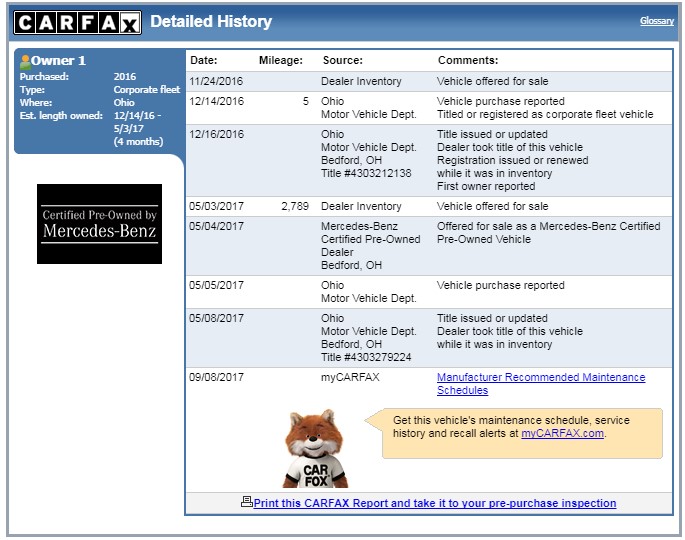The image size is (685, 540).
Task: Select the 05/03/2017 date cell
Action: pos(216,206)
